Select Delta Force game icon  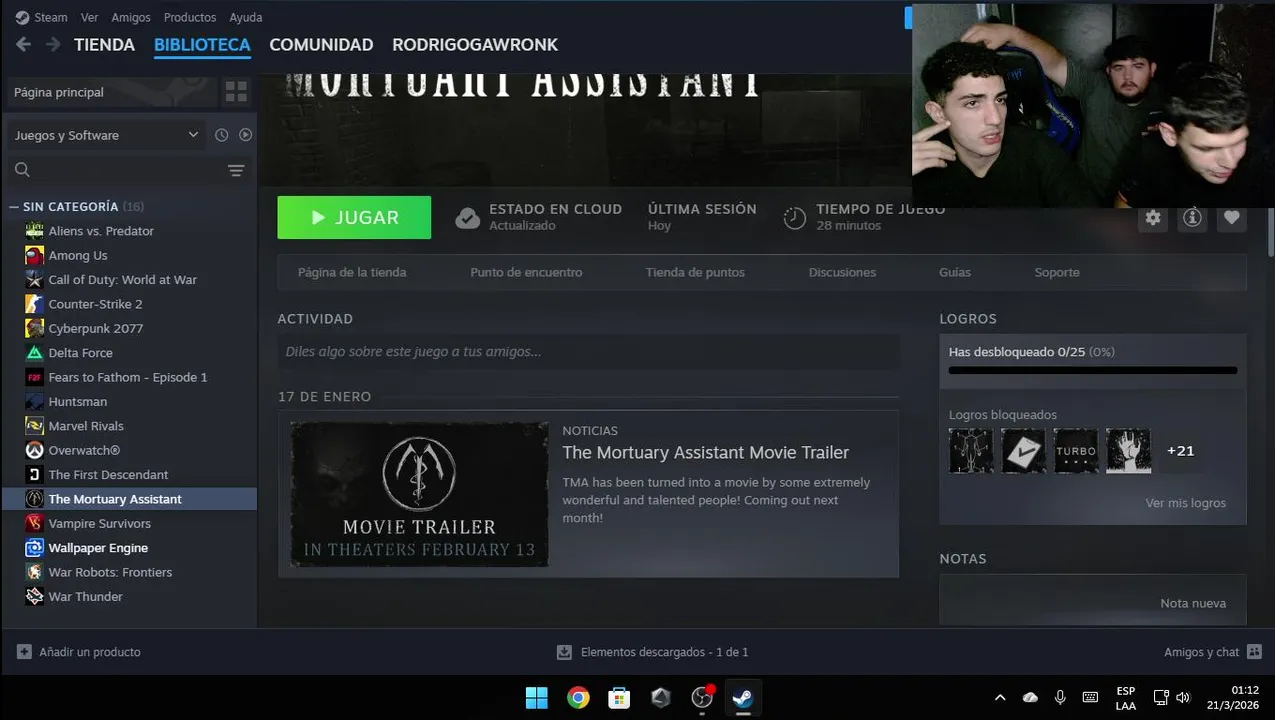34,353
